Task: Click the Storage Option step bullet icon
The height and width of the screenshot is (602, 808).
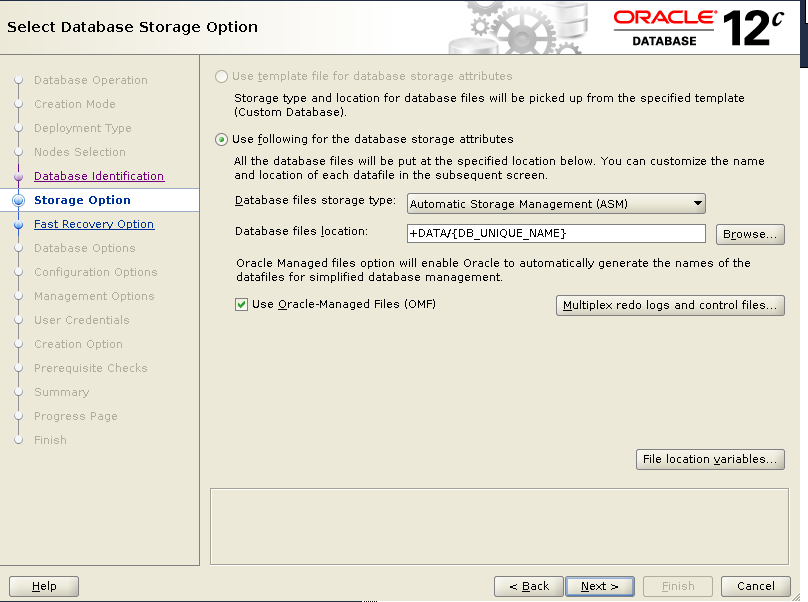Action: (17, 200)
